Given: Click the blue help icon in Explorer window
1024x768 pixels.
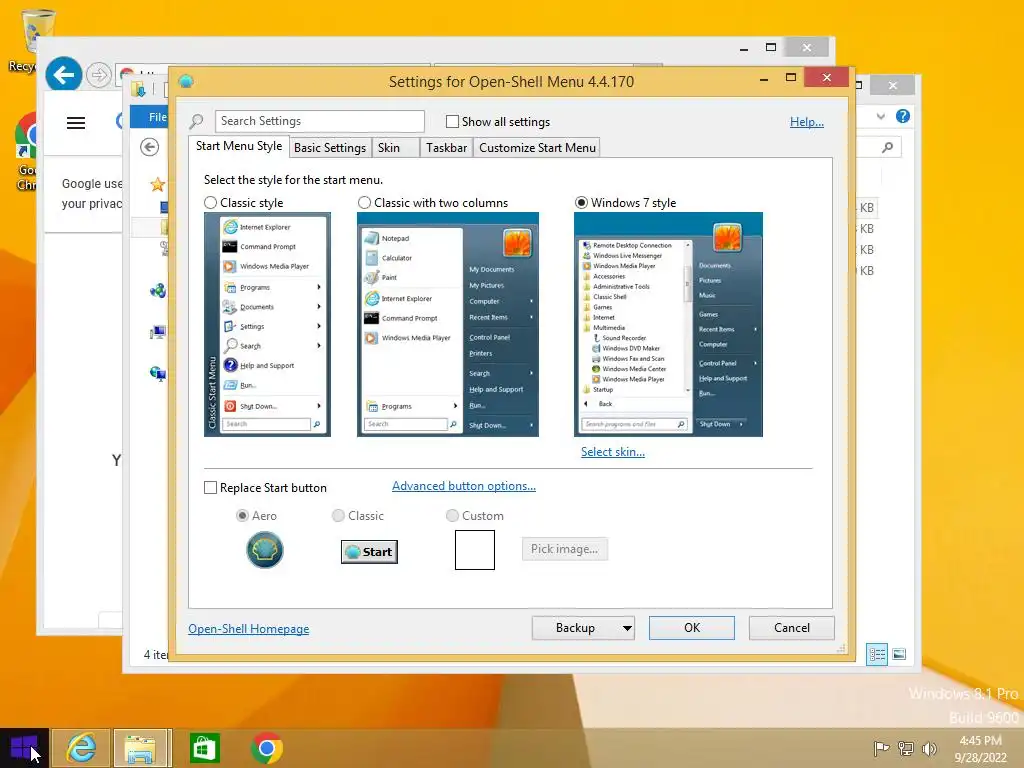Looking at the screenshot, I should (x=903, y=116).
